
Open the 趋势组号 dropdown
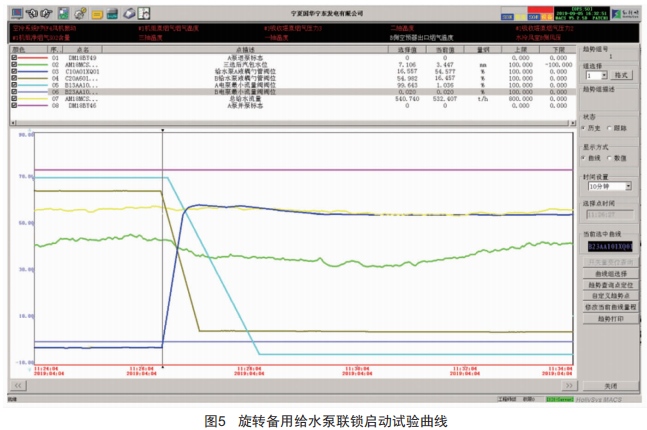(608, 57)
